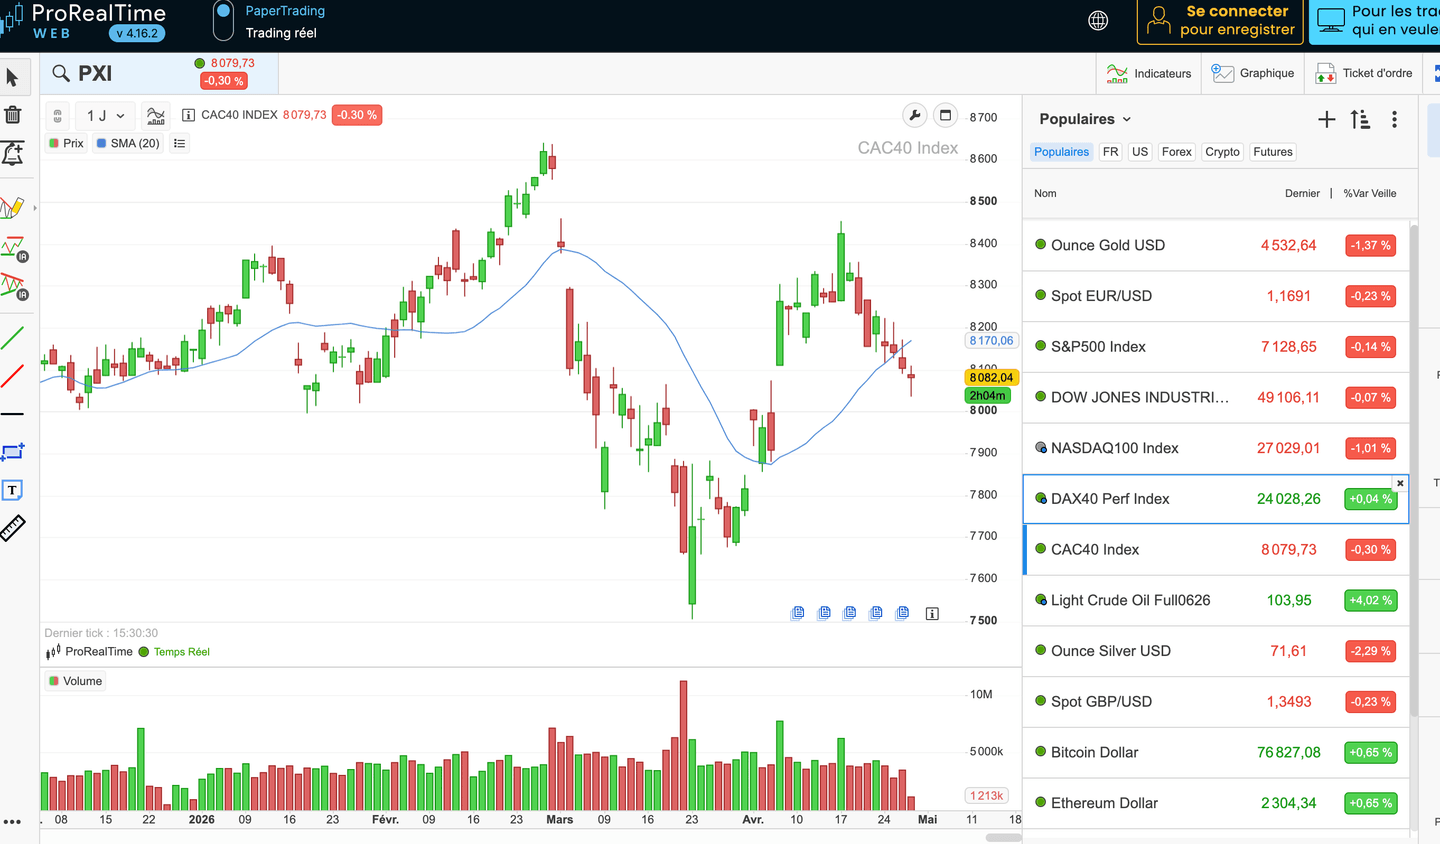Open the three-dots menu at sidebar bottom
Image resolution: width=1440 pixels, height=844 pixels.
12,822
